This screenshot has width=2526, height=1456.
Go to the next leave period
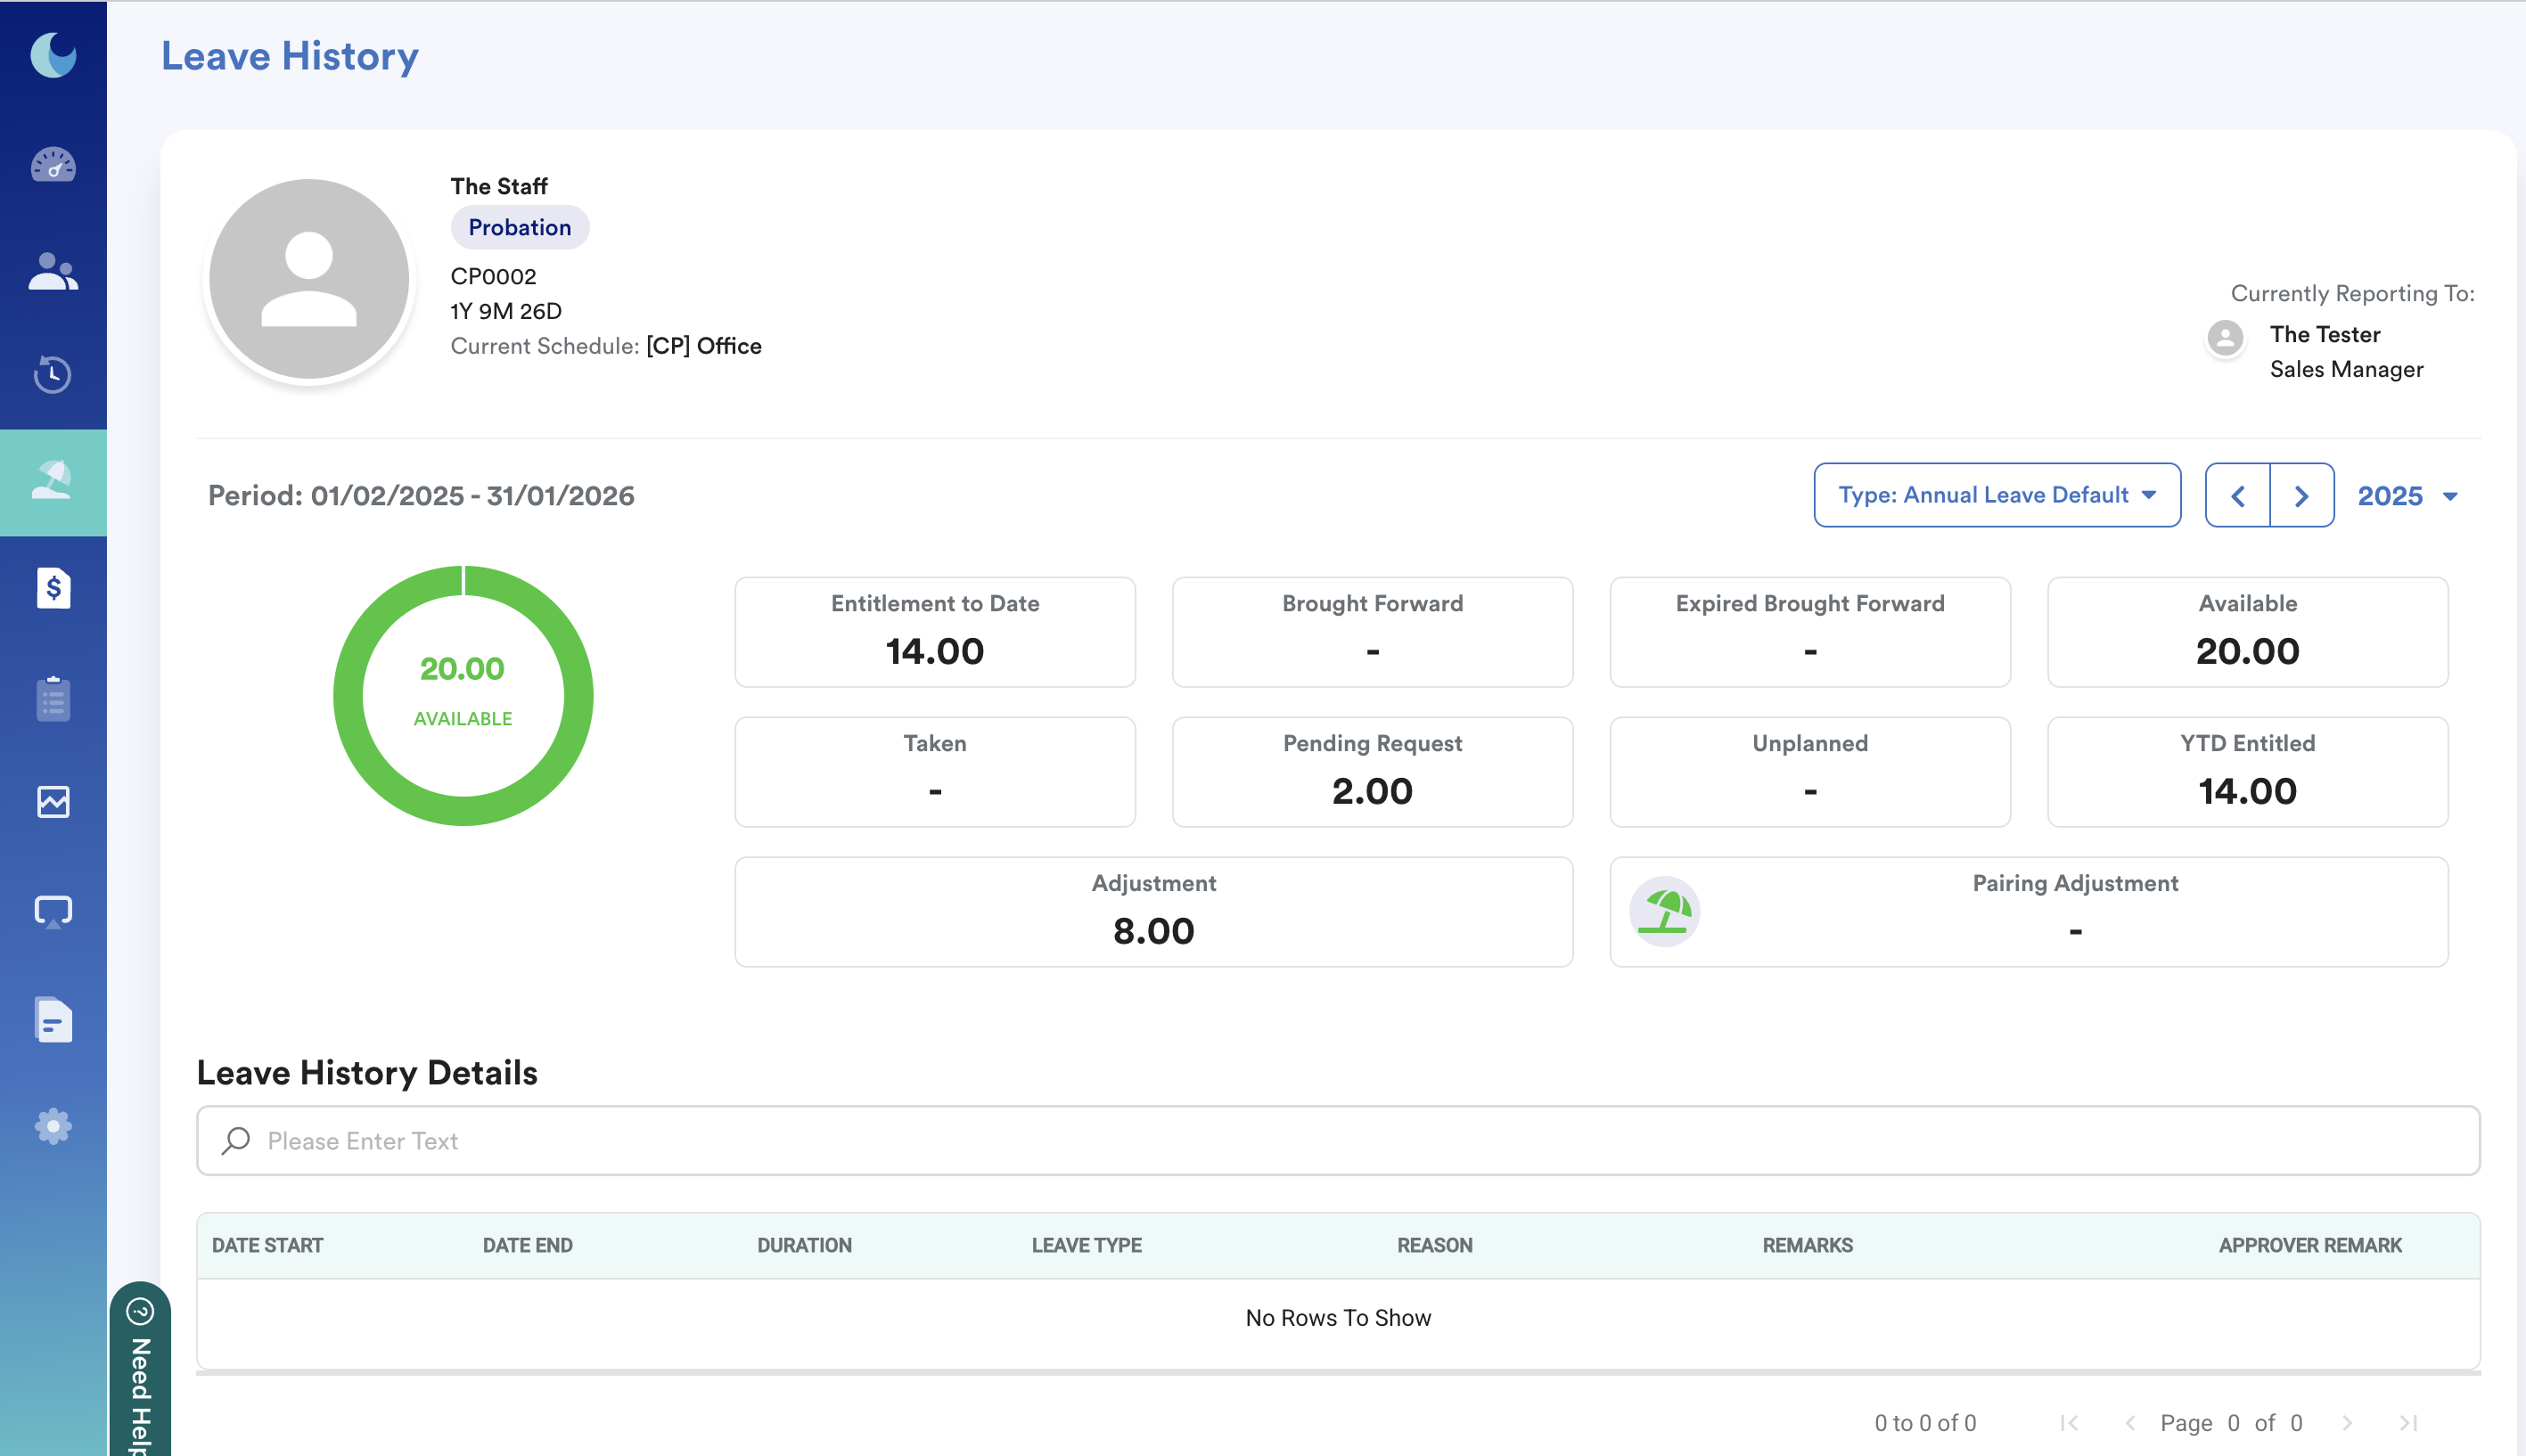[x=2301, y=496]
